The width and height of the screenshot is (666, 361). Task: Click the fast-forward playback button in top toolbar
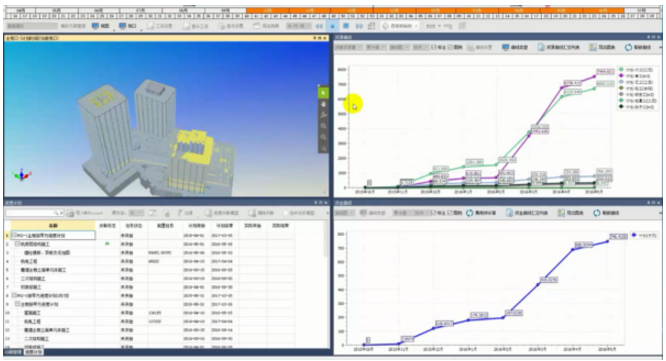tap(359, 26)
